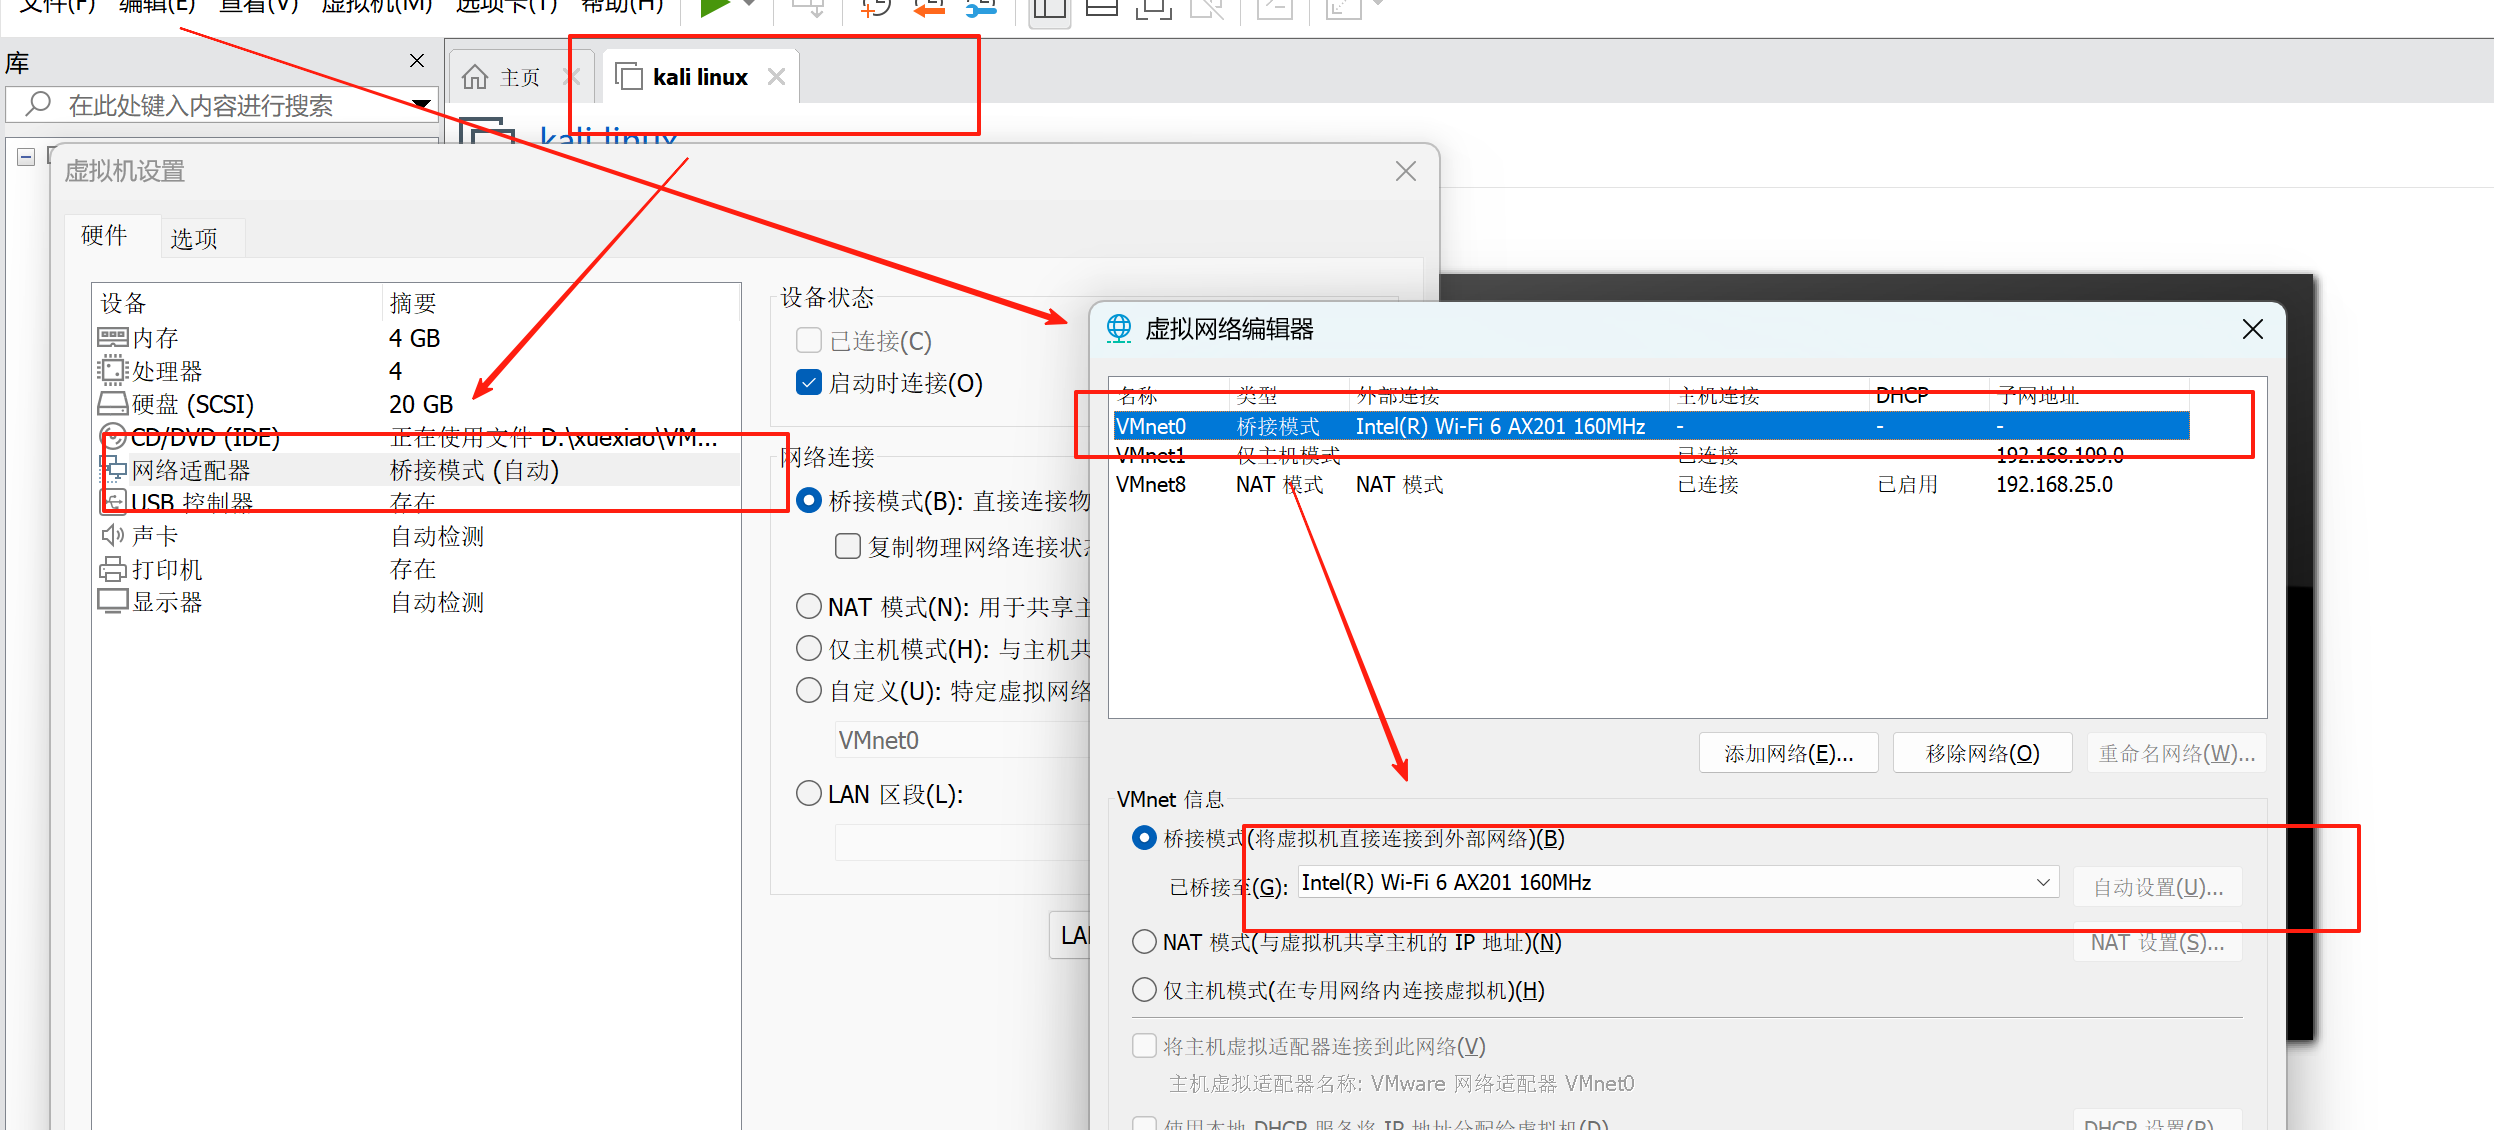Click 自动设置(U)... button

(2158, 887)
